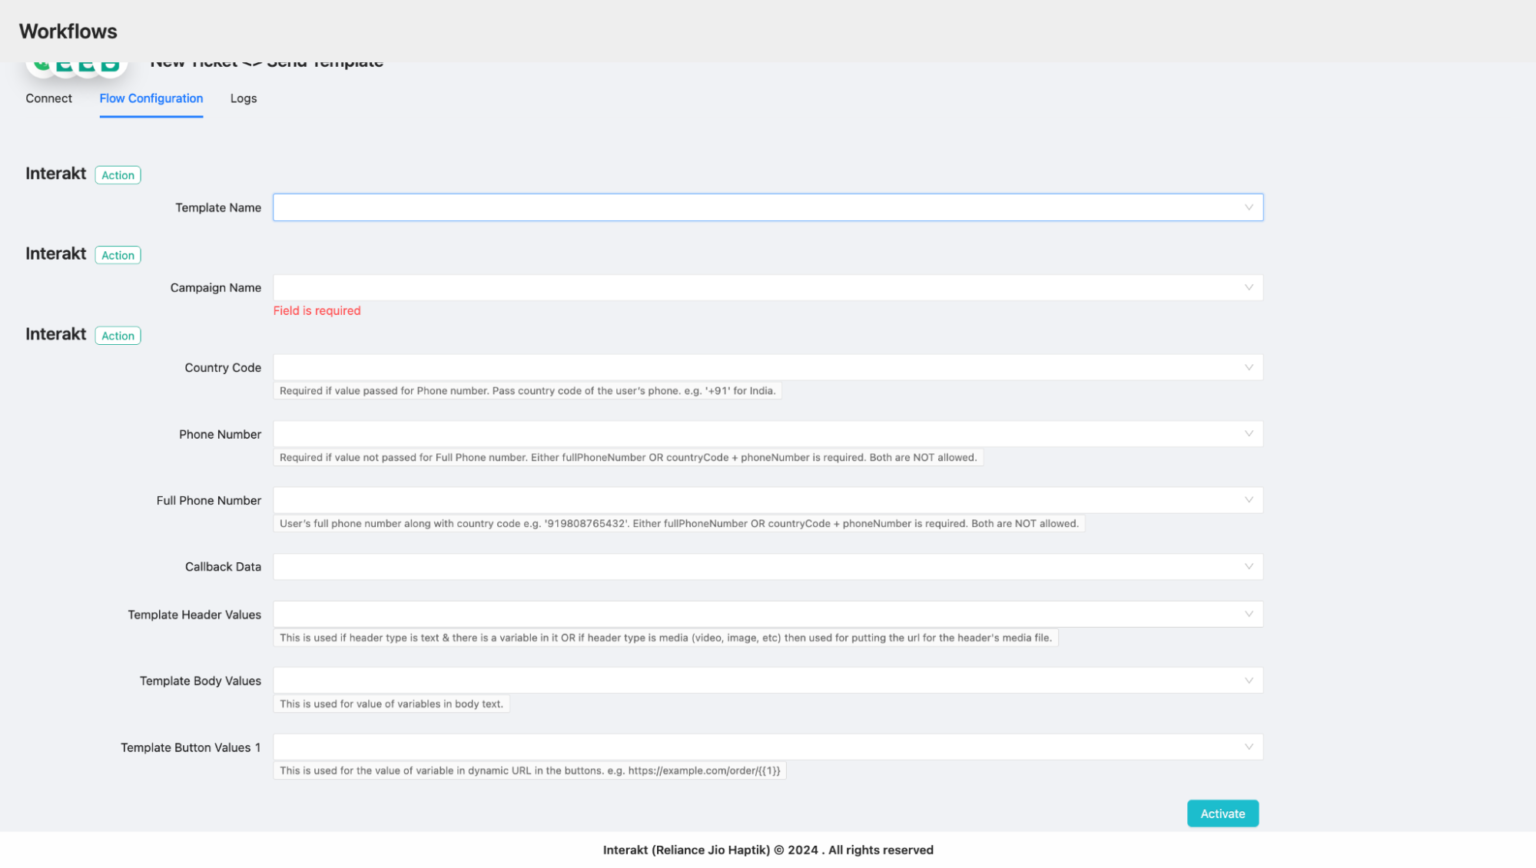Viewport: 1536px width, 868px height.
Task: Open the Template Name dropdown
Action: pyautogui.click(x=1248, y=207)
